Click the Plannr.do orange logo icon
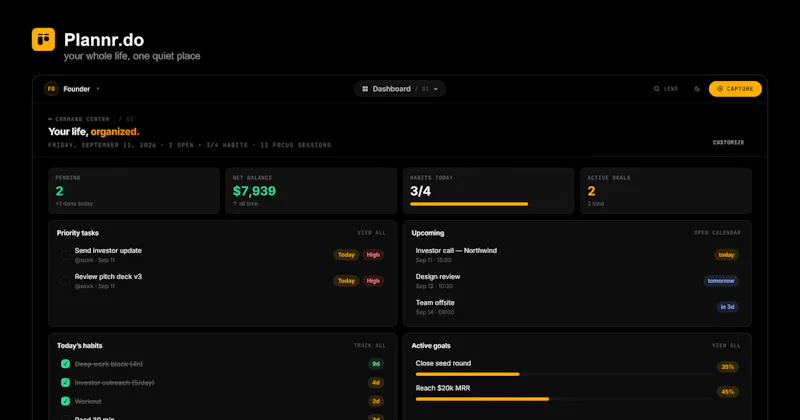The height and width of the screenshot is (420, 800). coord(43,39)
